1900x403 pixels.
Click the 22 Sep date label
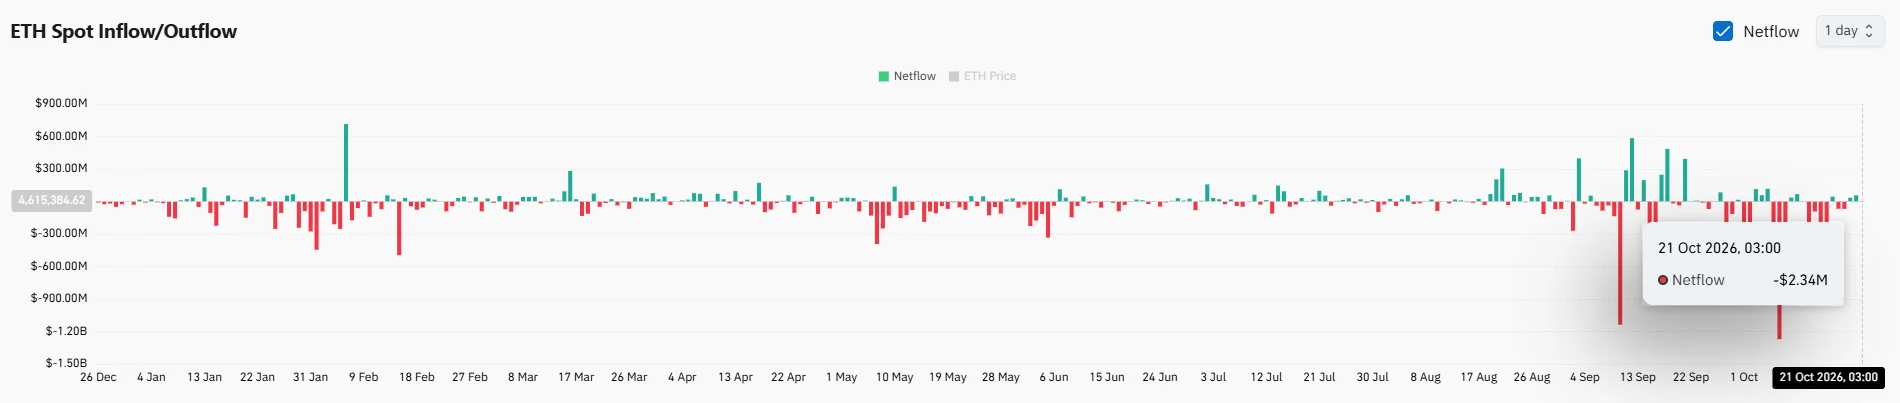tap(1691, 377)
